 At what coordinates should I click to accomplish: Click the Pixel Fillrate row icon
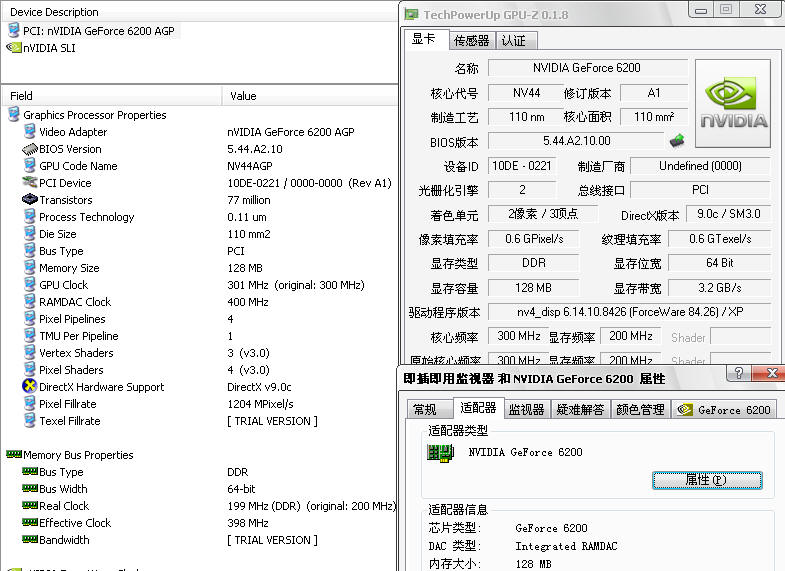pyautogui.click(x=30, y=404)
